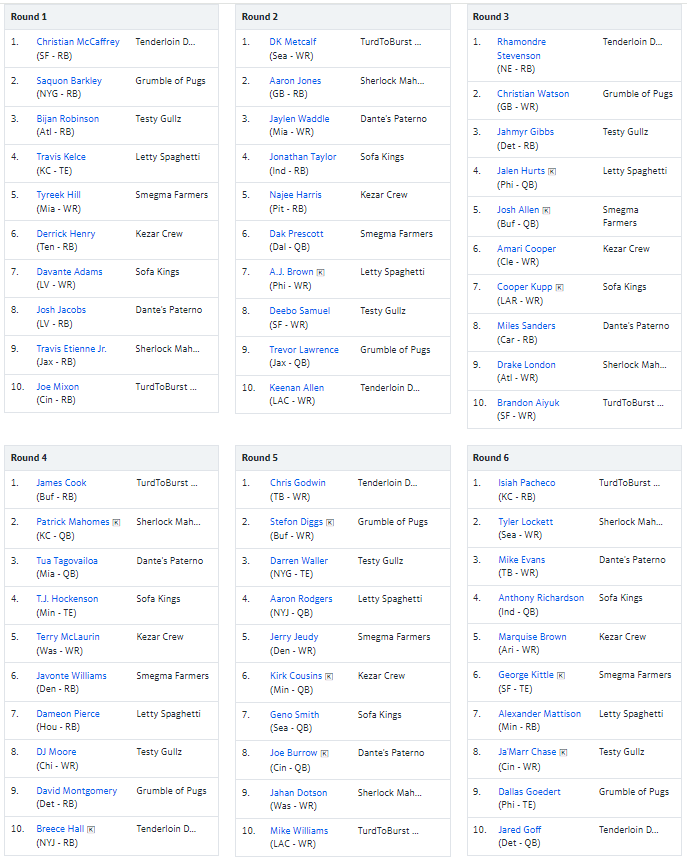Click the keeper icon next to George Kittle
Image resolution: width=687 pixels, height=858 pixels.
coord(561,676)
